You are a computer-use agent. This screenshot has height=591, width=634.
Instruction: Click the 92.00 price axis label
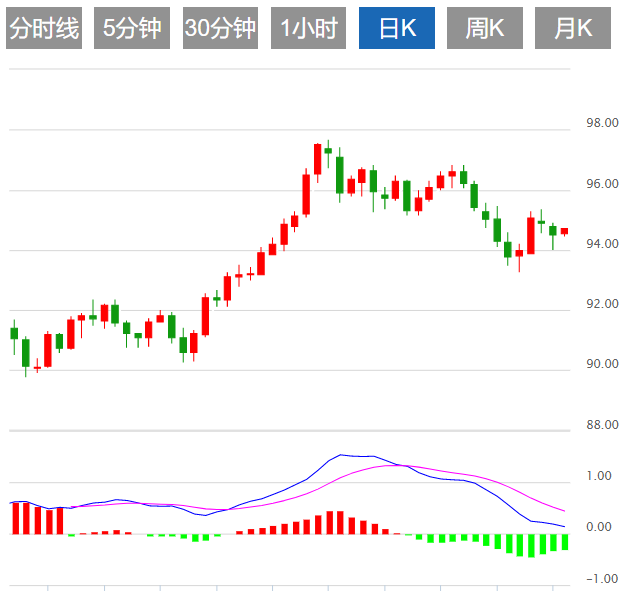[x=602, y=304]
